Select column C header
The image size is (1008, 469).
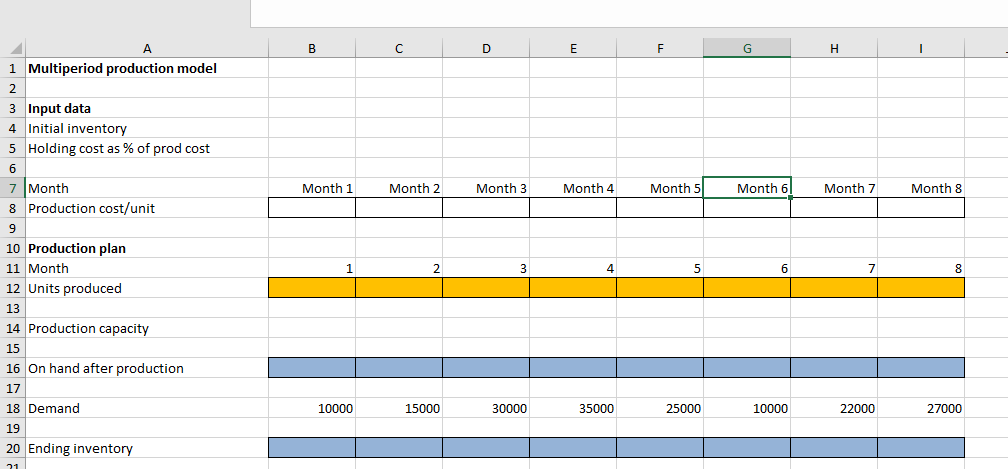399,48
